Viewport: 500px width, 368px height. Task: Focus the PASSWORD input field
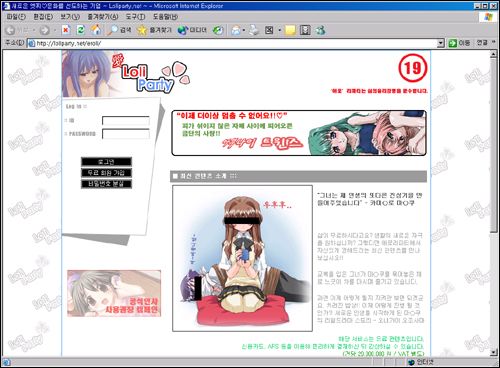coord(126,134)
